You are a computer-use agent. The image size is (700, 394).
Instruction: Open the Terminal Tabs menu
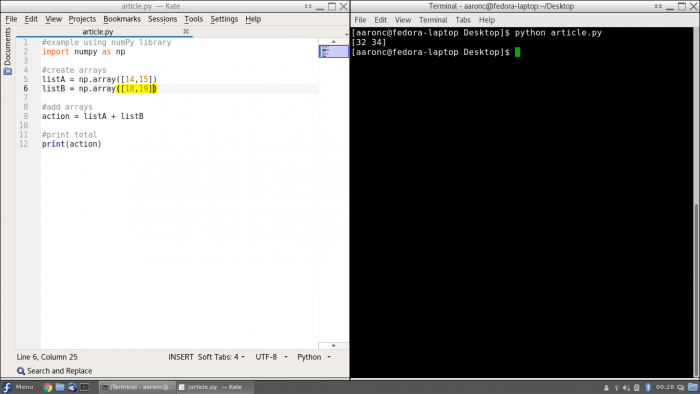pyautogui.click(x=463, y=20)
